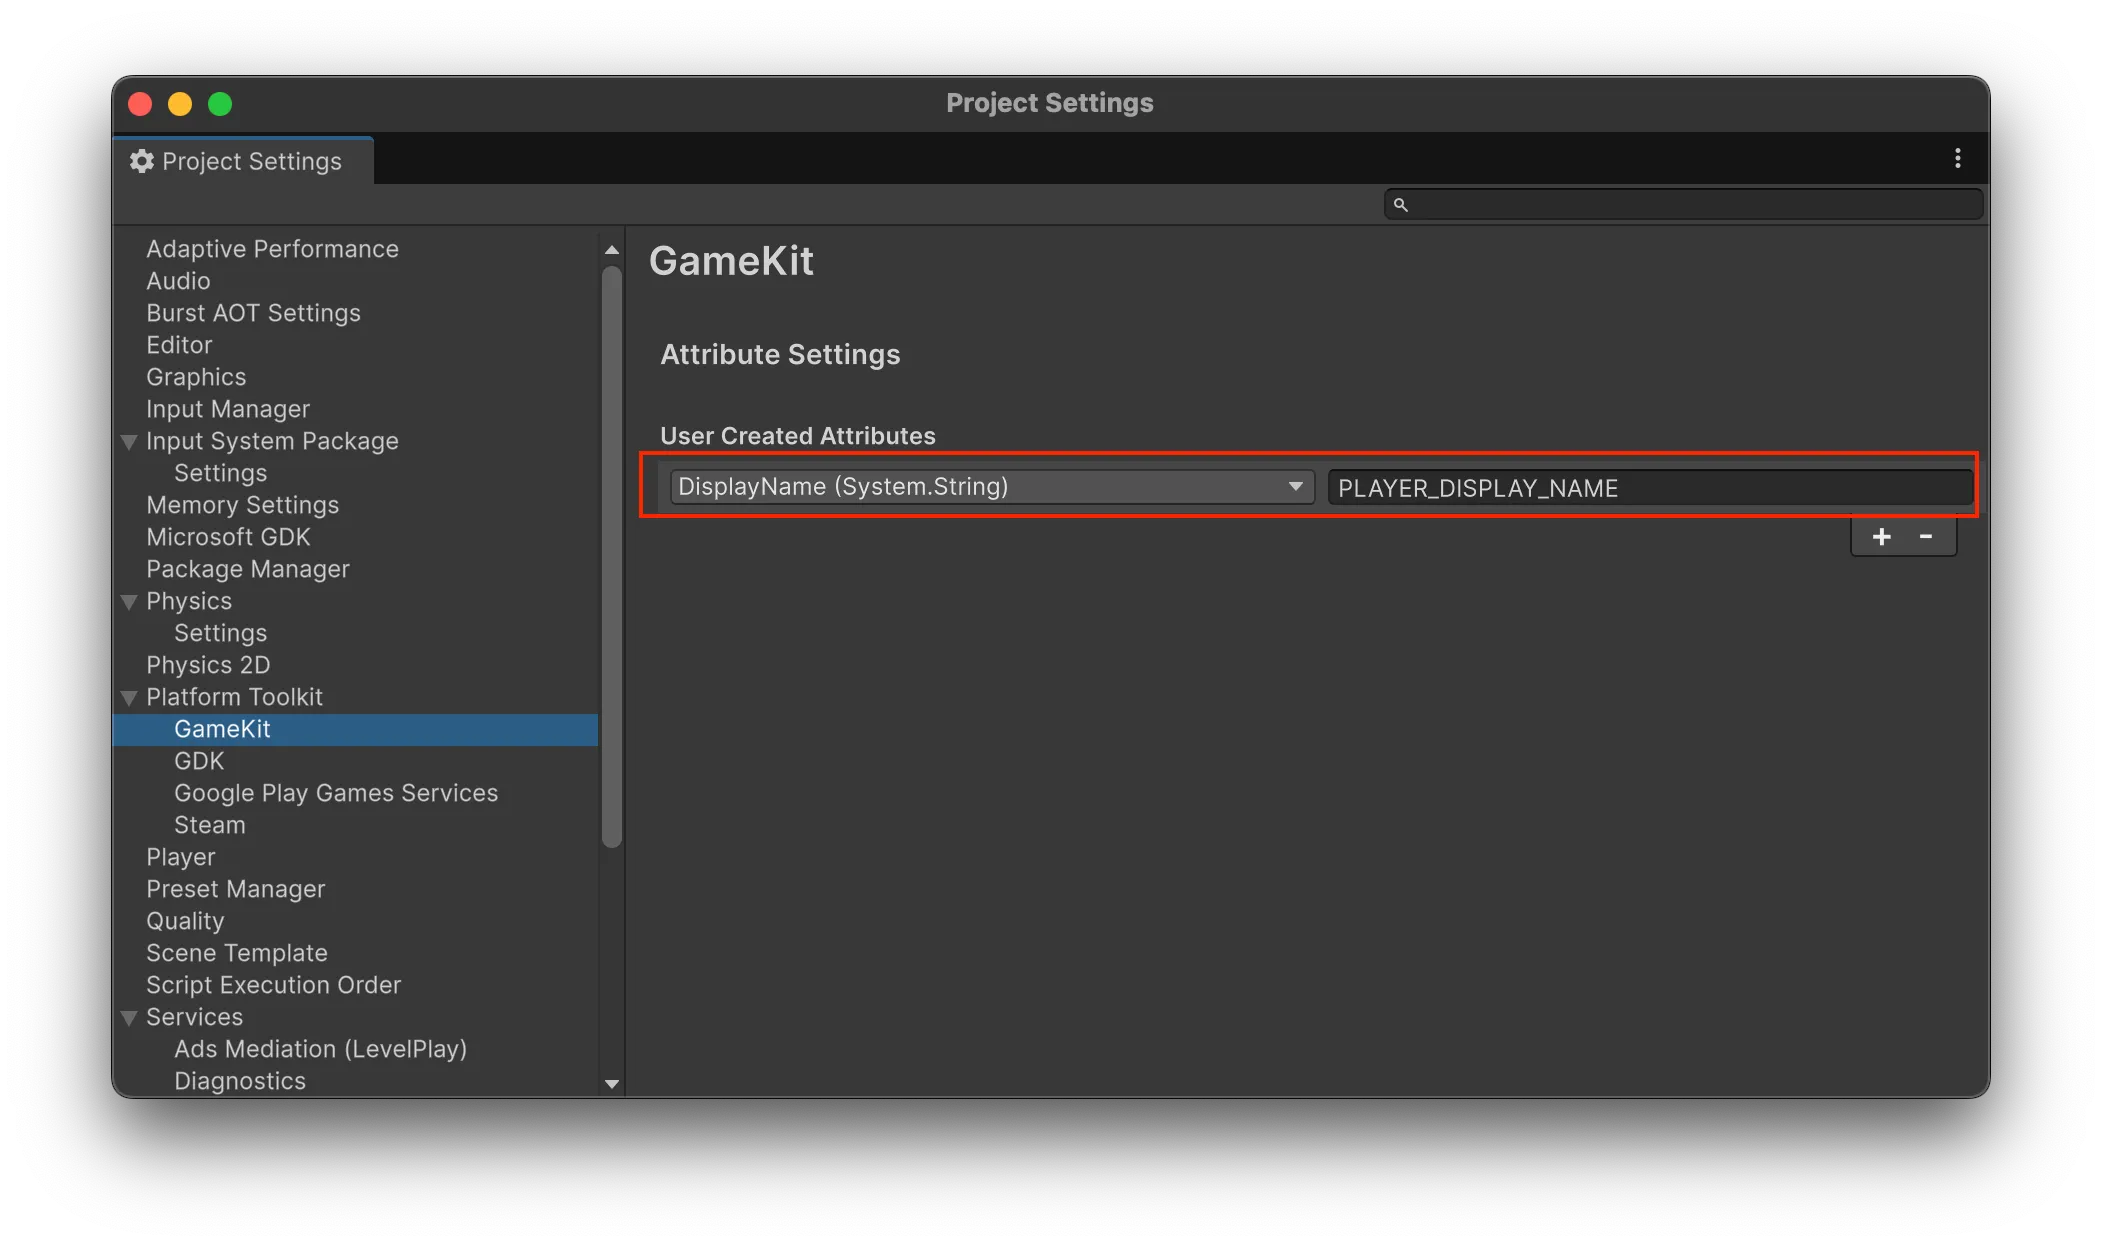Open the three-dot overflow menu
This screenshot has height=1246, width=2102.
[x=1957, y=158]
